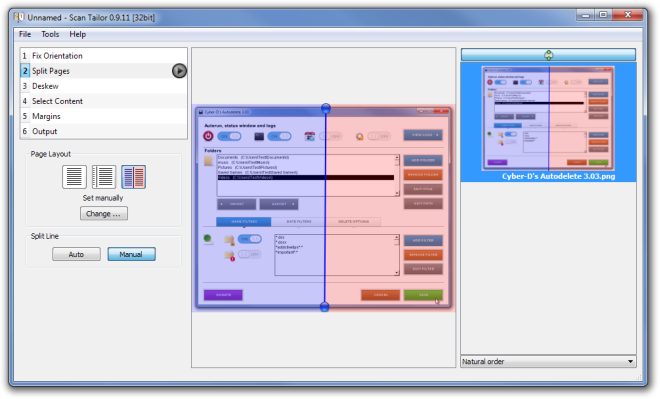Select Select Content stage

point(104,101)
